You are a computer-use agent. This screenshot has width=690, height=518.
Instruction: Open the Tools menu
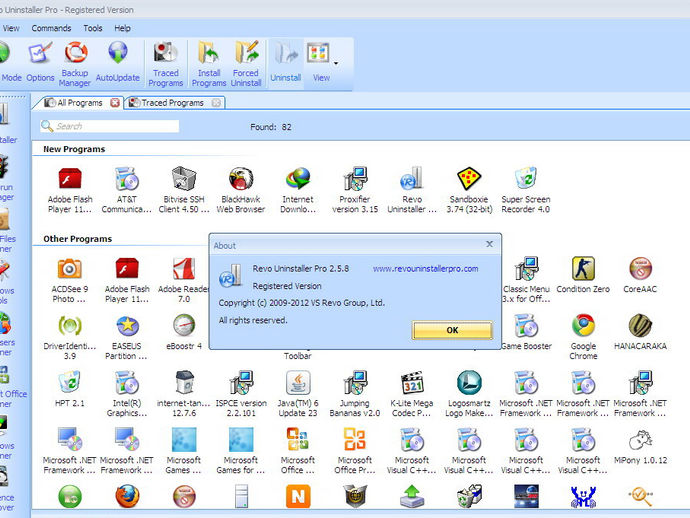pyautogui.click(x=93, y=28)
